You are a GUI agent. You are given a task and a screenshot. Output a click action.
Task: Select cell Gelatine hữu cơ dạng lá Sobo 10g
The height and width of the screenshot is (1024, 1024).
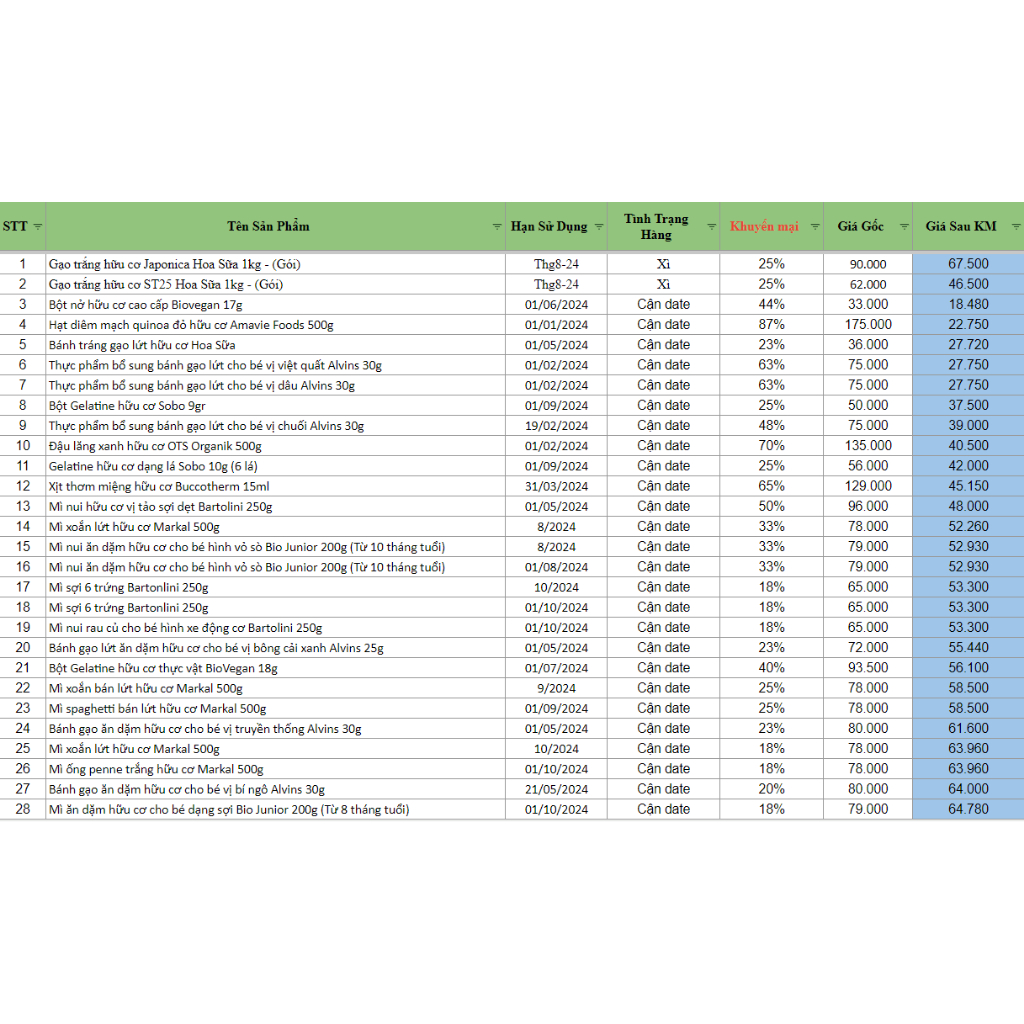[276, 466]
